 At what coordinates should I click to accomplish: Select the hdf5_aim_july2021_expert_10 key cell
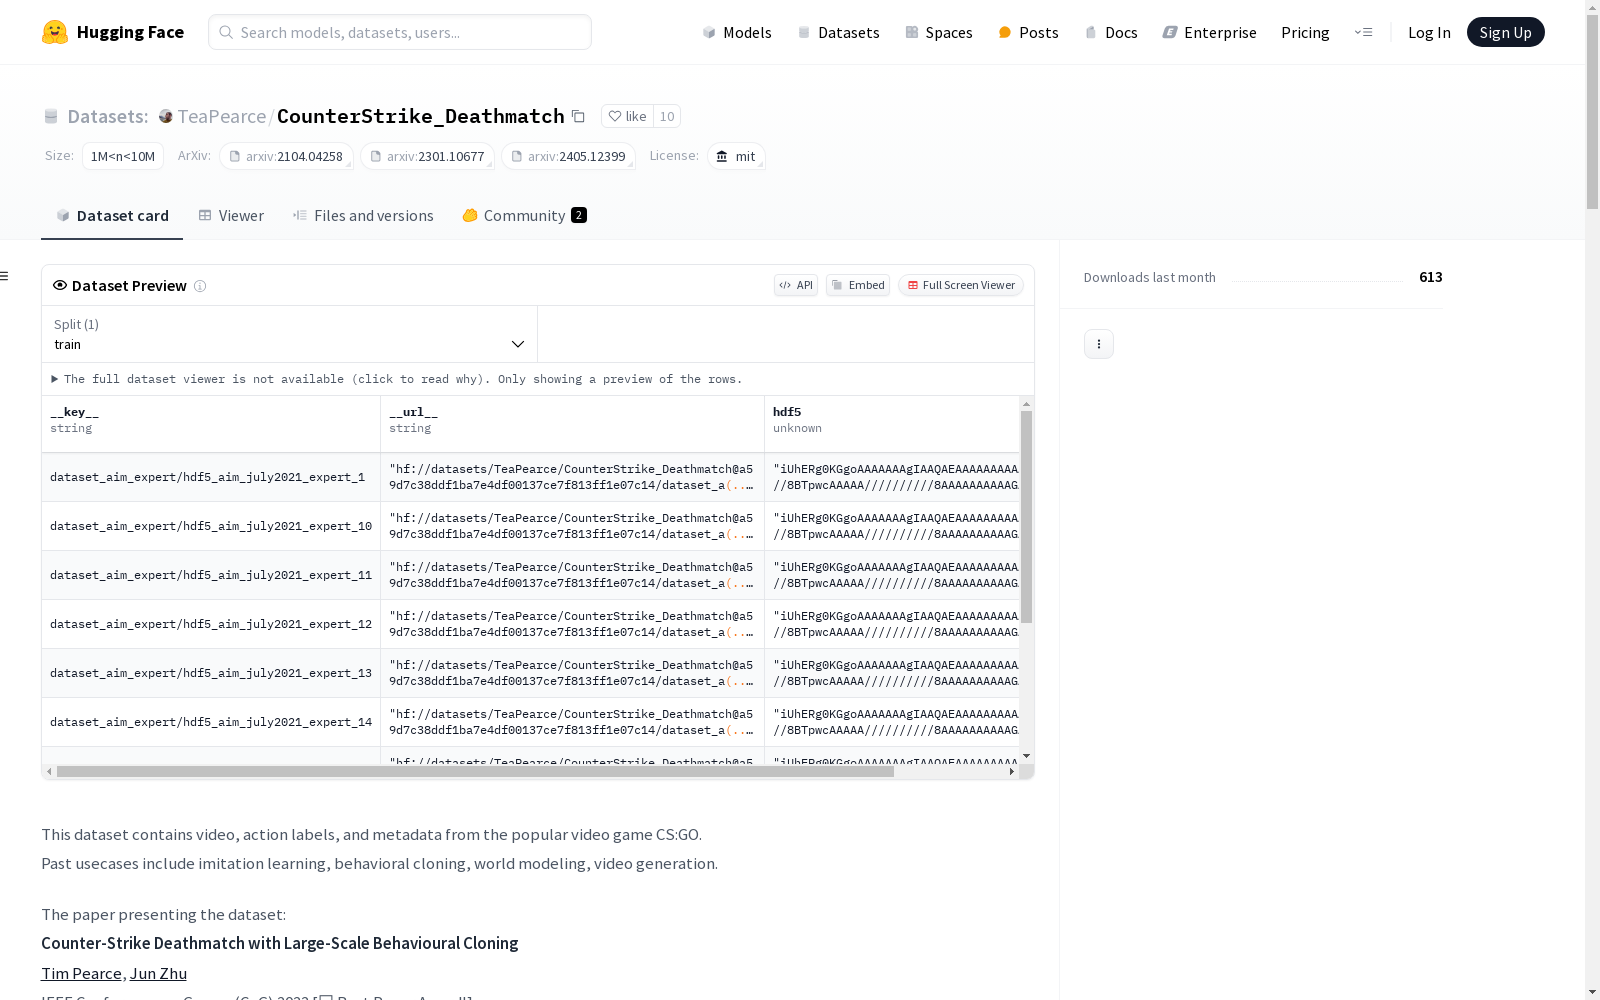[211, 526]
